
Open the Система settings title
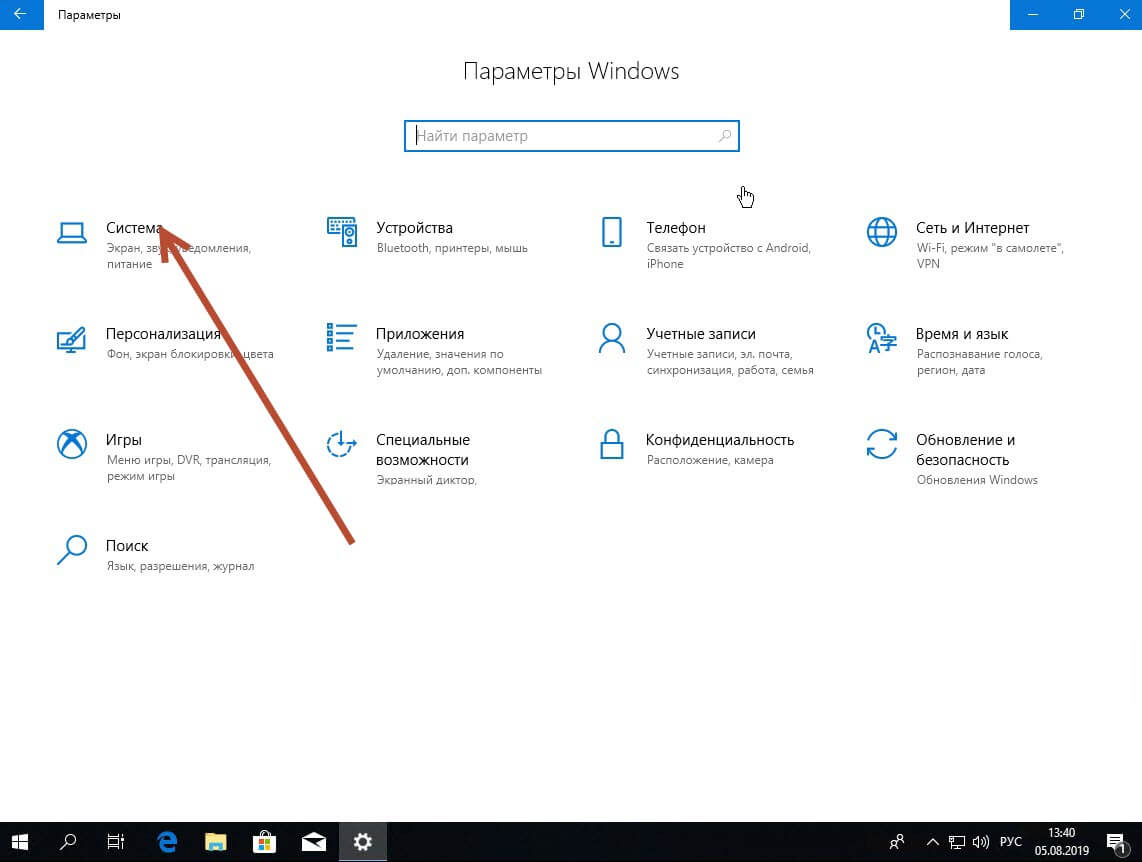(x=134, y=228)
